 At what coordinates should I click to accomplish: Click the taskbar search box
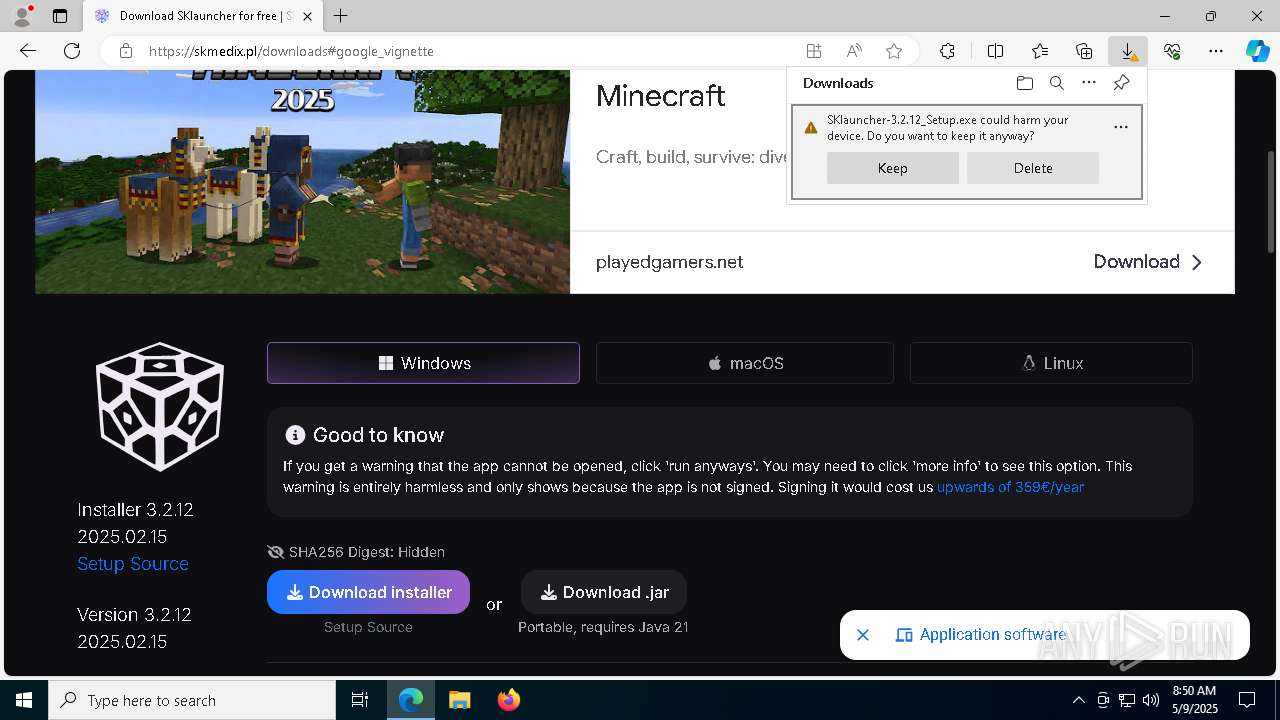pyautogui.click(x=192, y=700)
